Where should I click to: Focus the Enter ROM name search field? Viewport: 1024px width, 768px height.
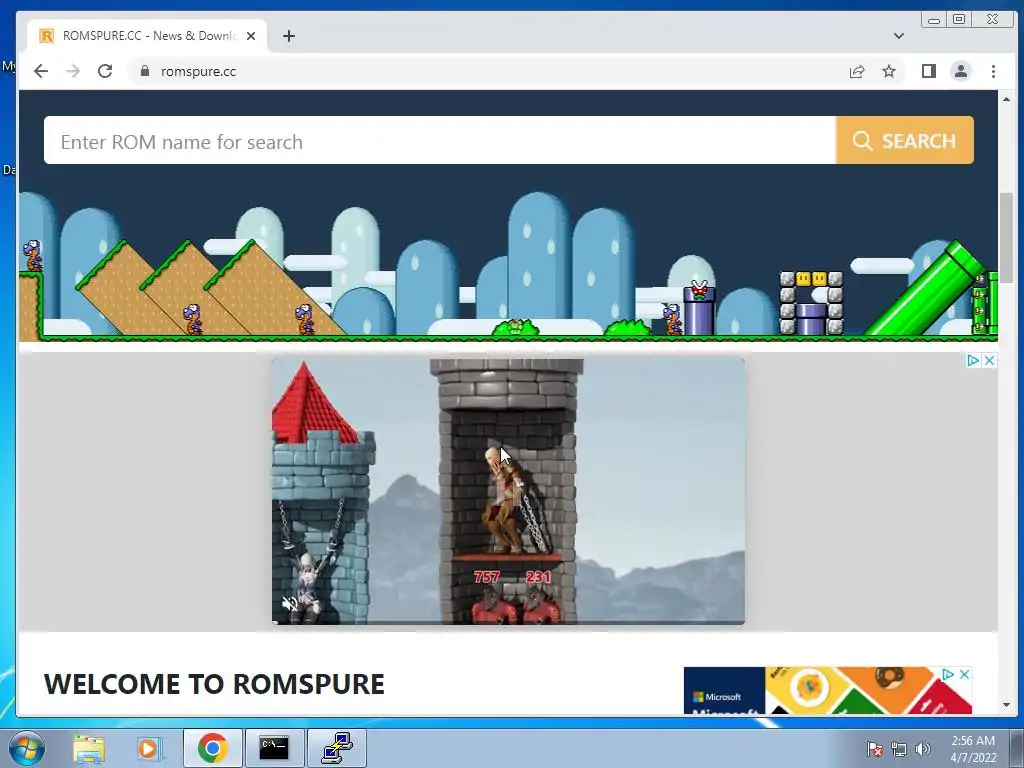[x=440, y=140]
